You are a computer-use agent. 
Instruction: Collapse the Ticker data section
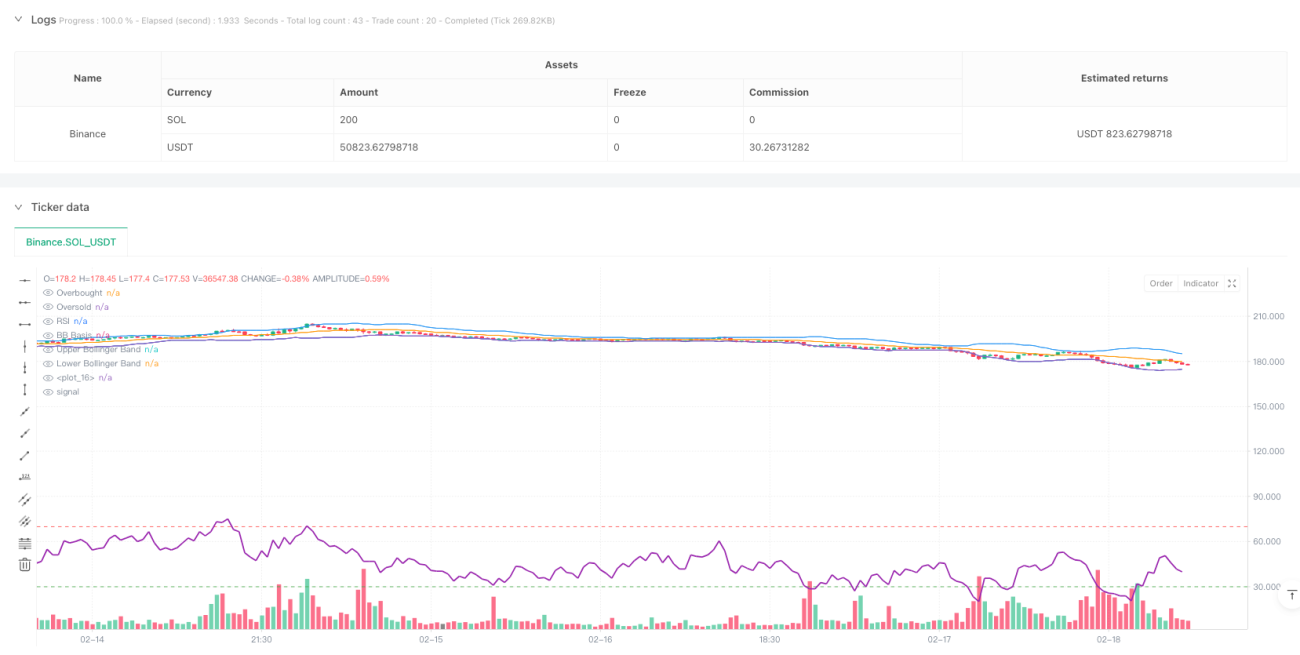tap(17, 207)
